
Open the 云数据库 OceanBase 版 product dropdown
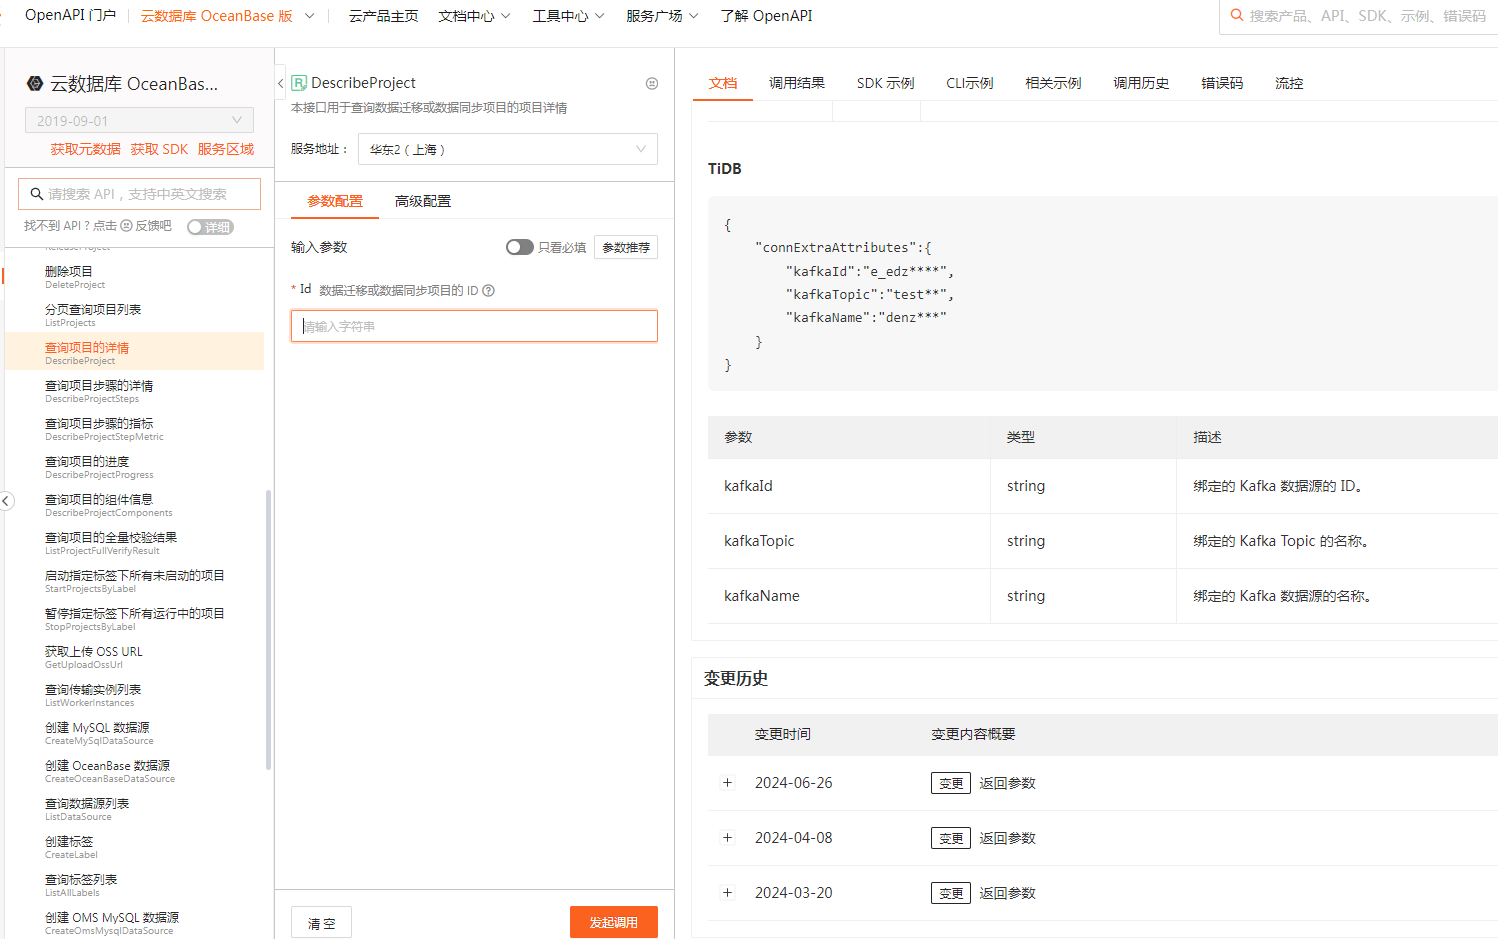[x=228, y=16]
